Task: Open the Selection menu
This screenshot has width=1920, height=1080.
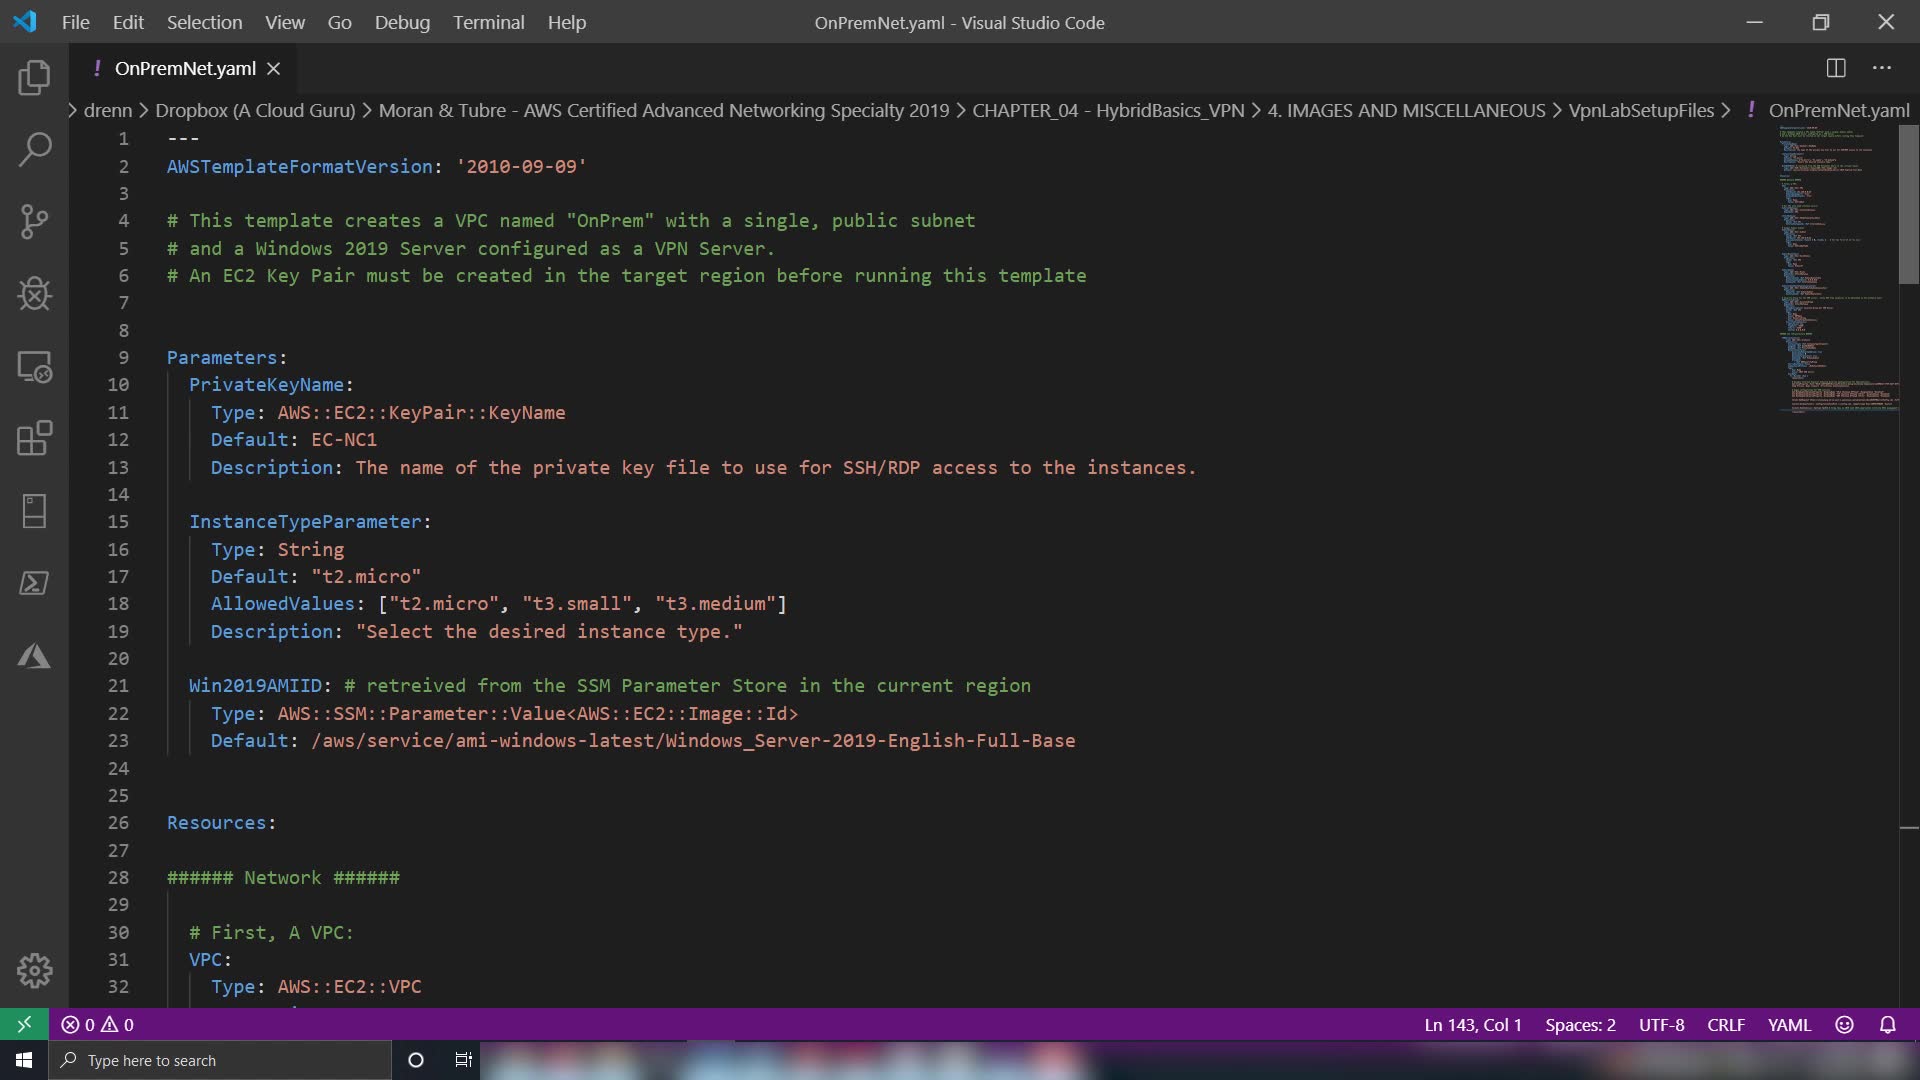Action: click(x=204, y=22)
